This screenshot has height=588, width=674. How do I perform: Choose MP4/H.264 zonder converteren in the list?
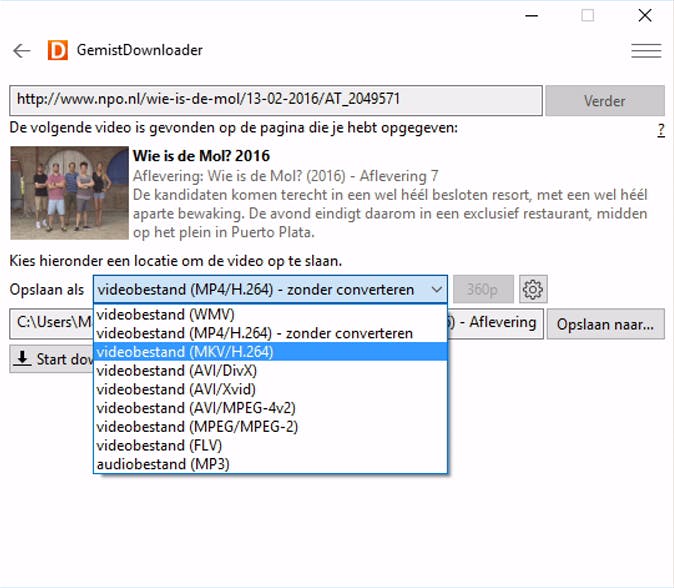click(270, 333)
